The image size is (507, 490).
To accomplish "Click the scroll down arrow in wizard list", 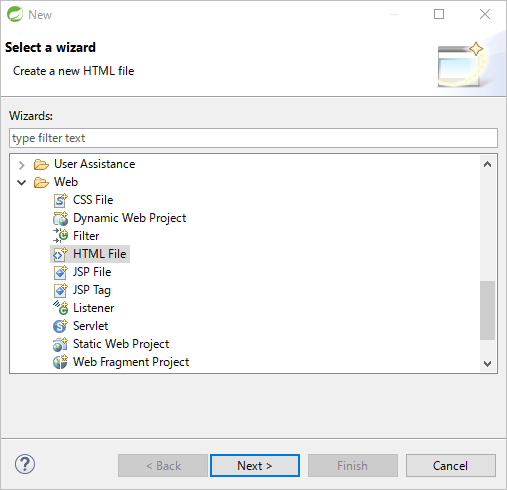I will 487,363.
